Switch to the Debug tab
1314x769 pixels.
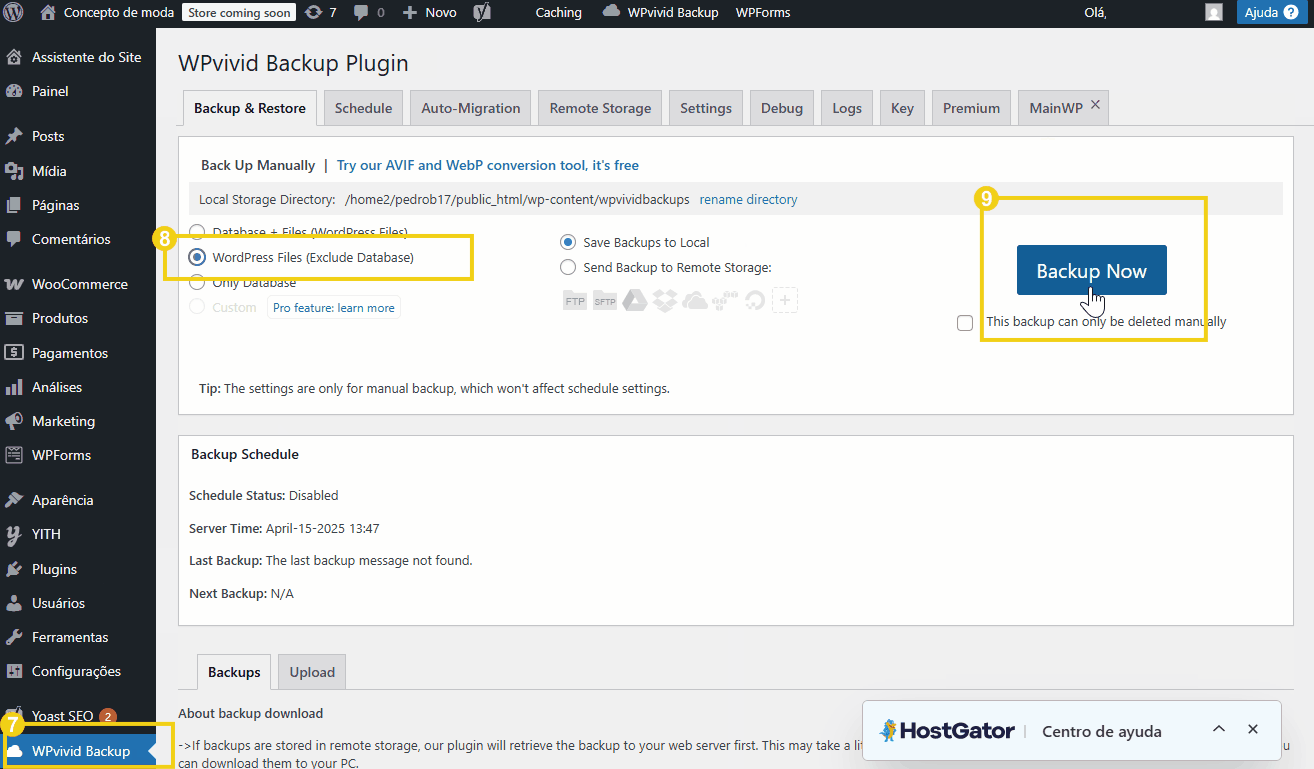[x=782, y=108]
